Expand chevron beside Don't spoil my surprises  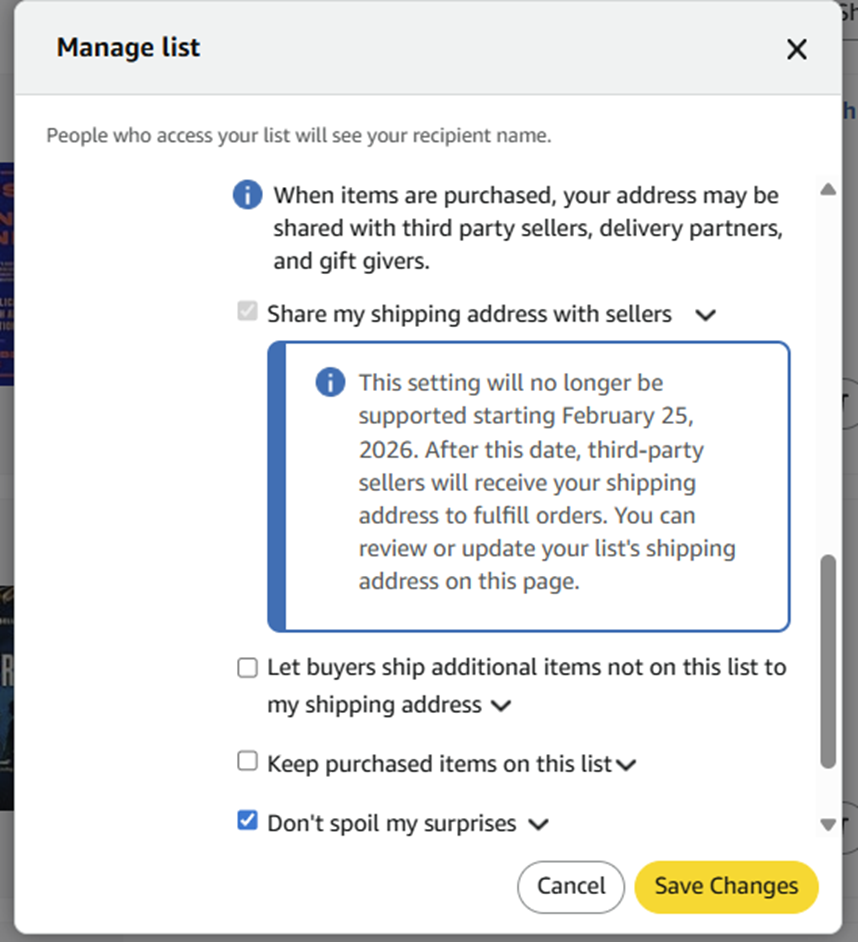[538, 825]
